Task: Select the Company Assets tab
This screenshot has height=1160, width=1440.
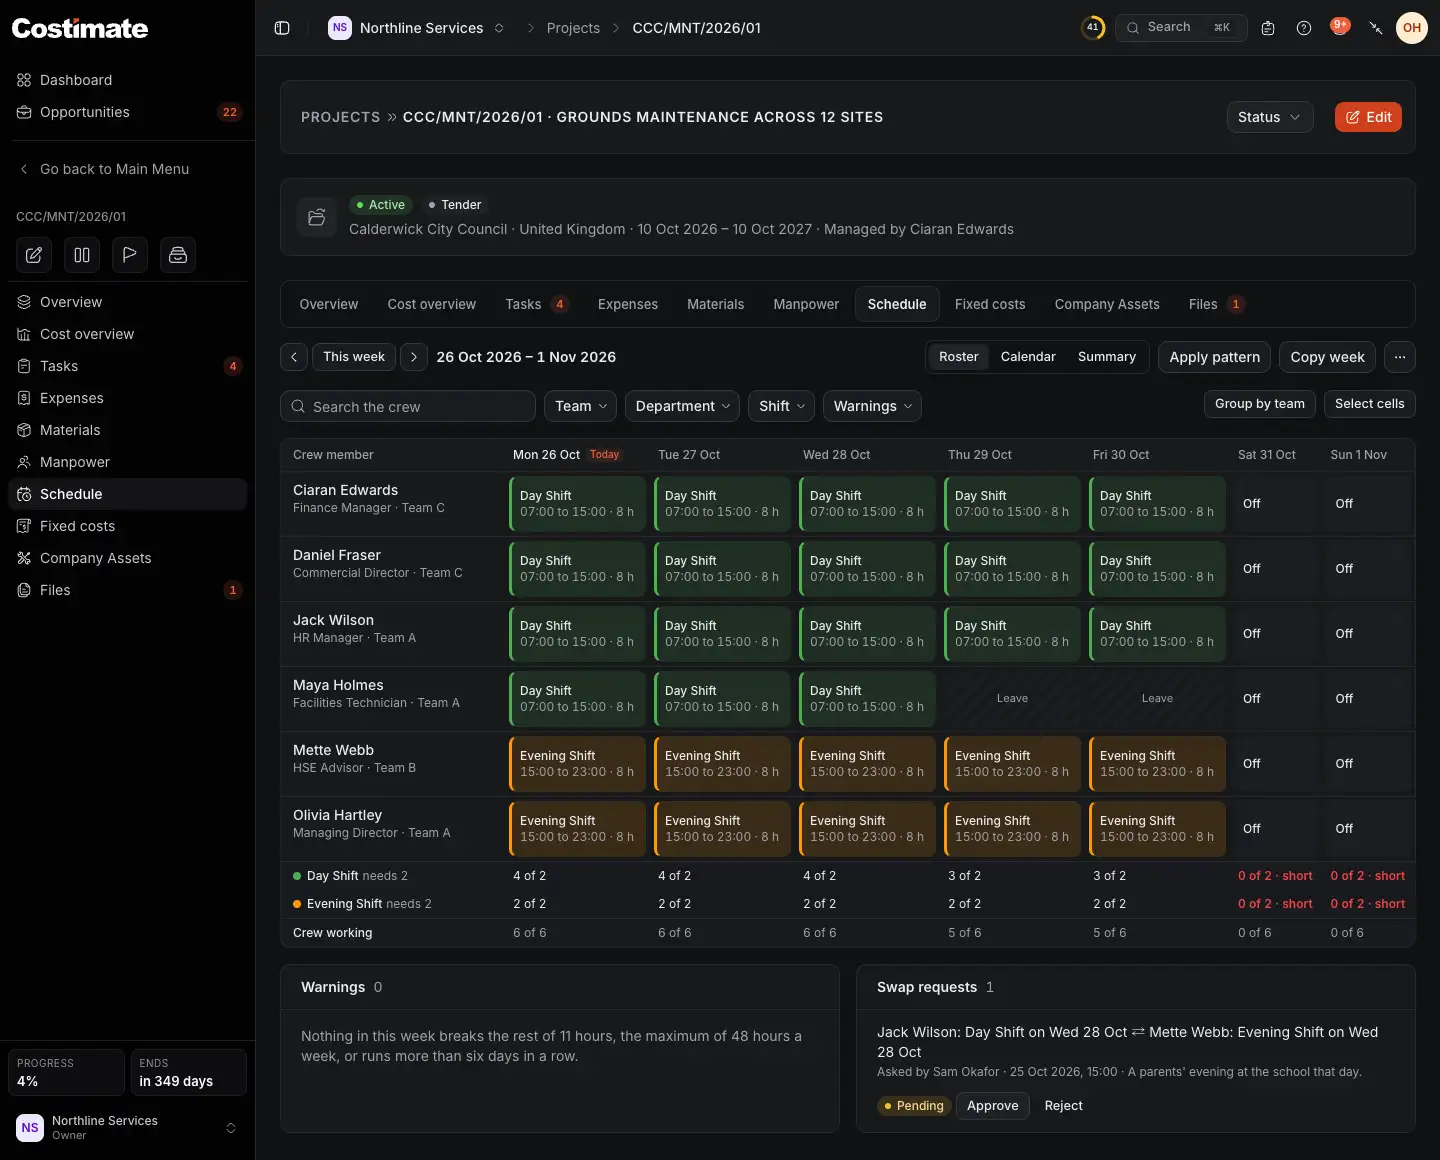Action: tap(1107, 304)
